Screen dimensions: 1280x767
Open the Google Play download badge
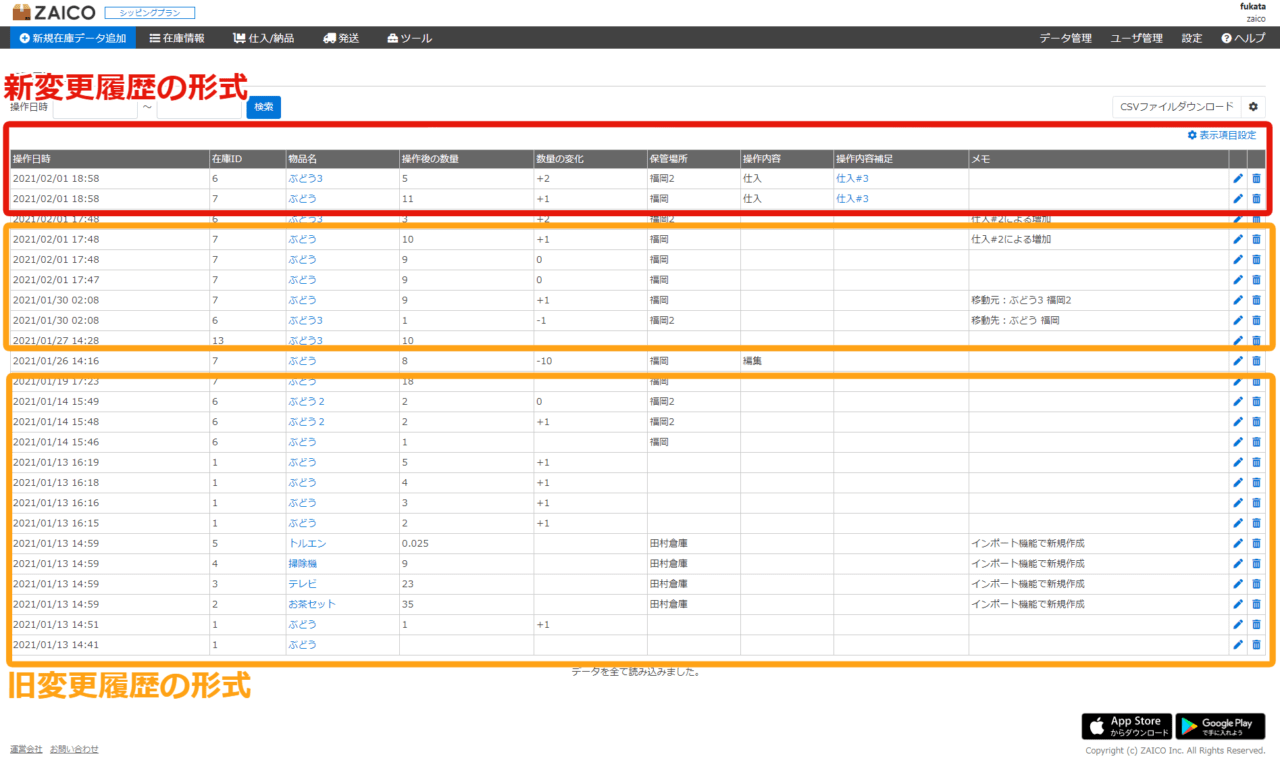[x=1220, y=726]
